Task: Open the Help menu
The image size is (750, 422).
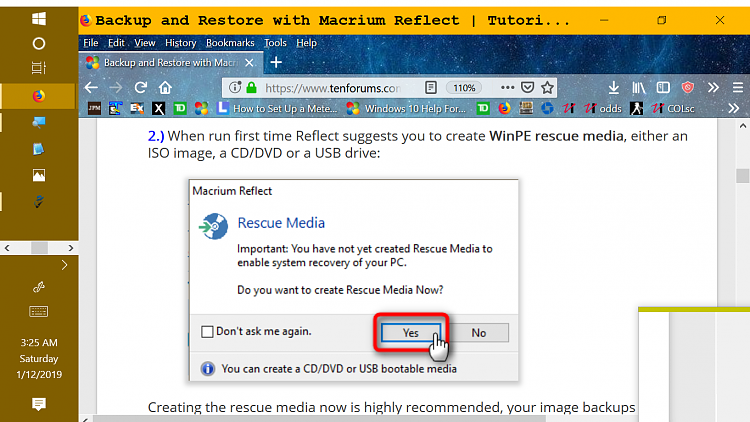Action: [x=306, y=43]
